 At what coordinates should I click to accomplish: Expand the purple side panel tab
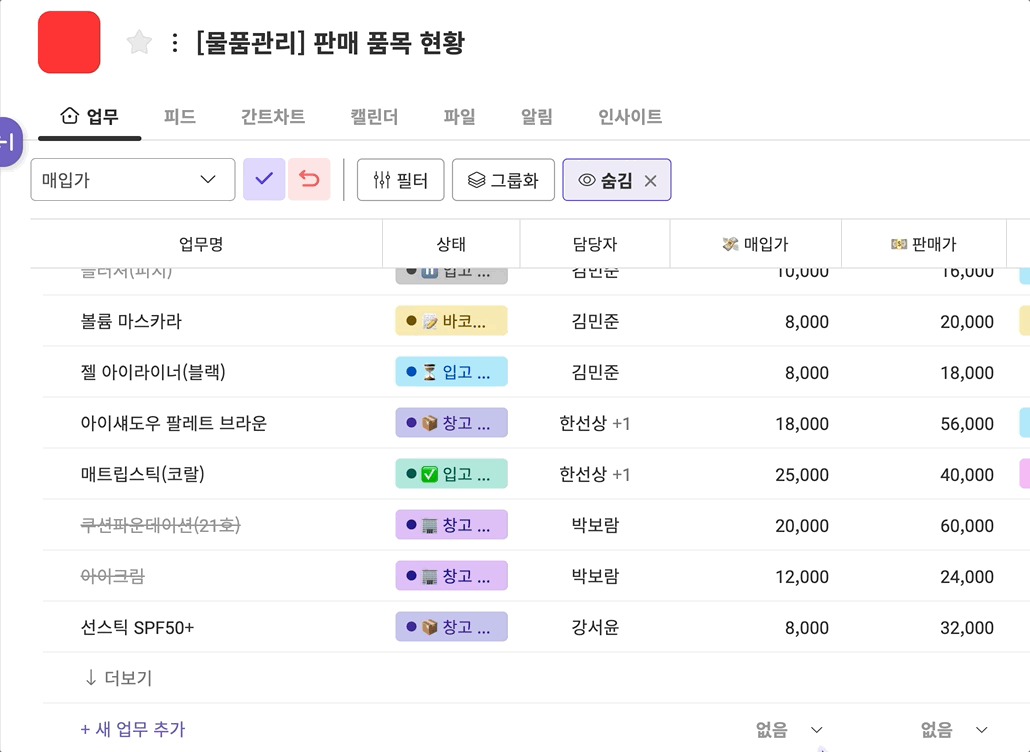9,142
